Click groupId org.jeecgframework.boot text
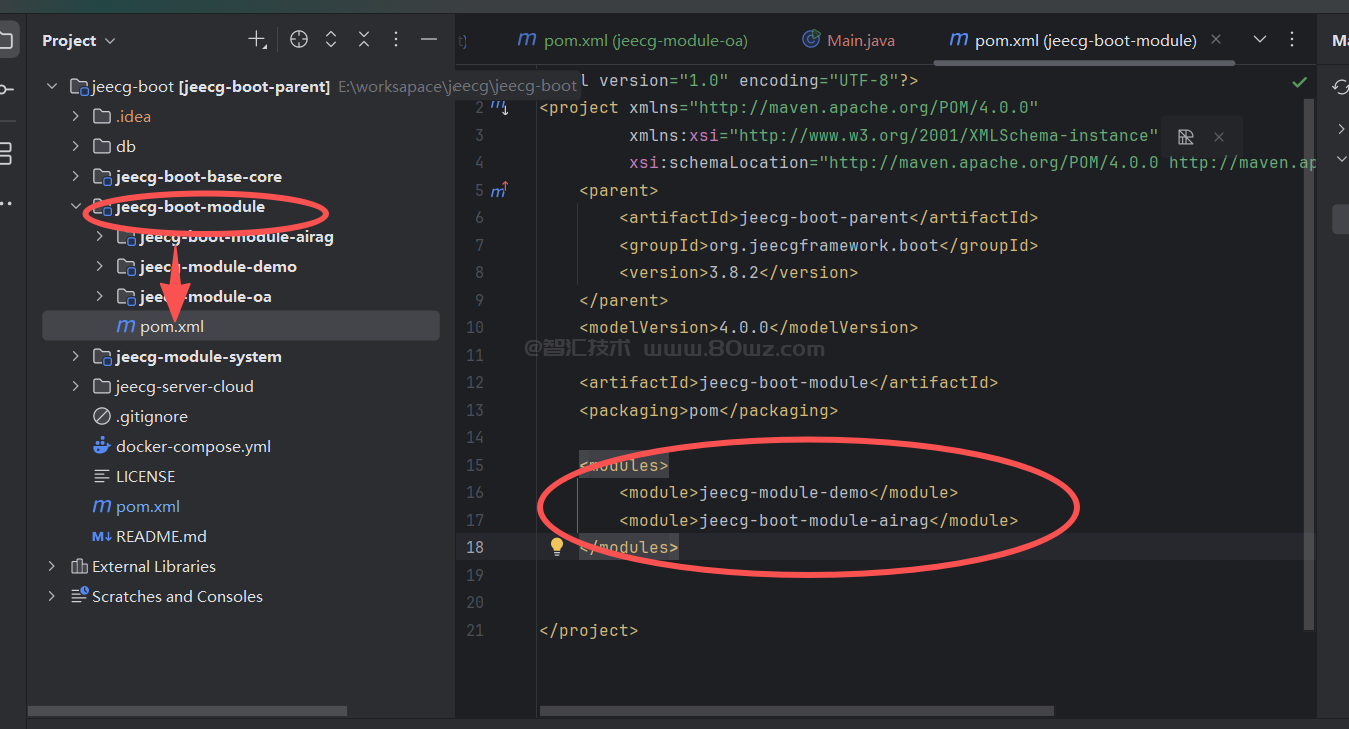The image size is (1349, 729). click(823, 245)
